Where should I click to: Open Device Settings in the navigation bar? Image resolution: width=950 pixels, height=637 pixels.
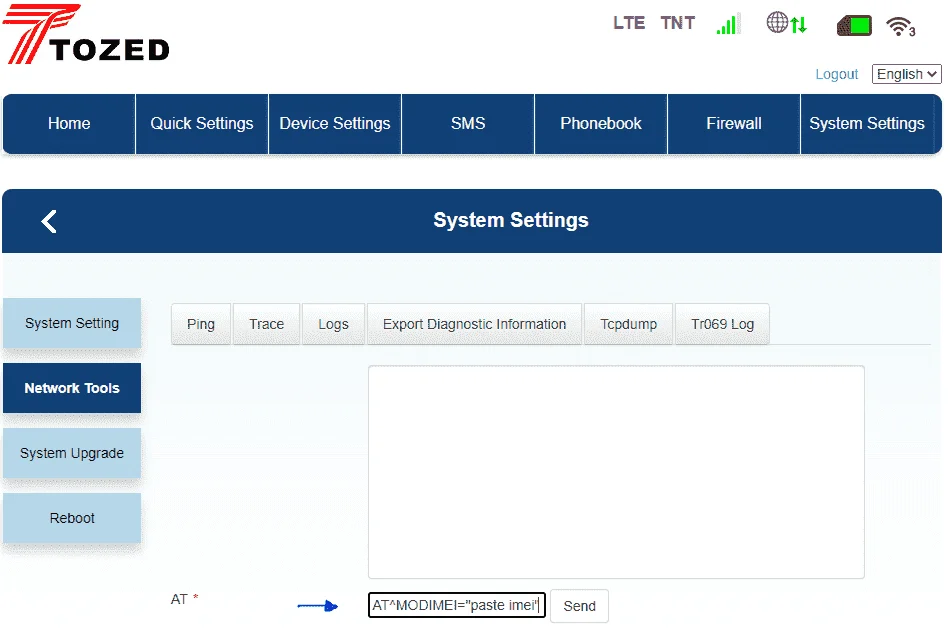click(x=335, y=124)
